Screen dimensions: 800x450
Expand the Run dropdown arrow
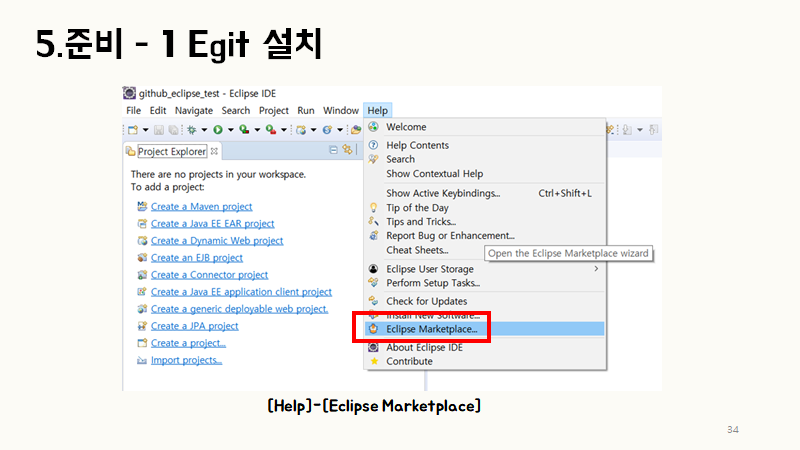tap(231, 130)
